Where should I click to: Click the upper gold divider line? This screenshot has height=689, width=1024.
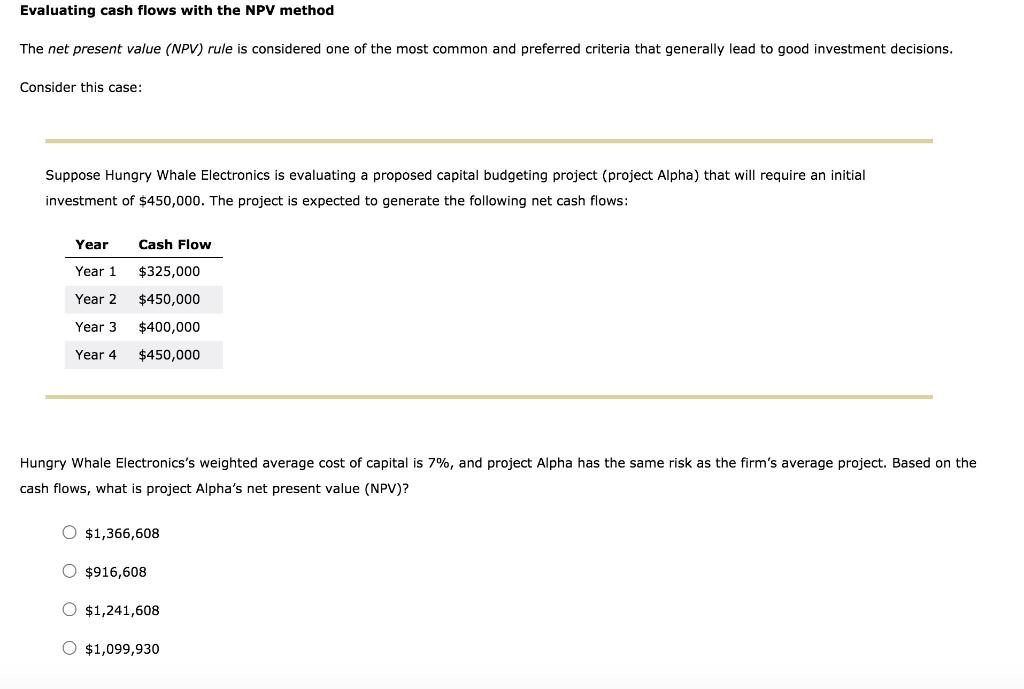(x=487, y=139)
